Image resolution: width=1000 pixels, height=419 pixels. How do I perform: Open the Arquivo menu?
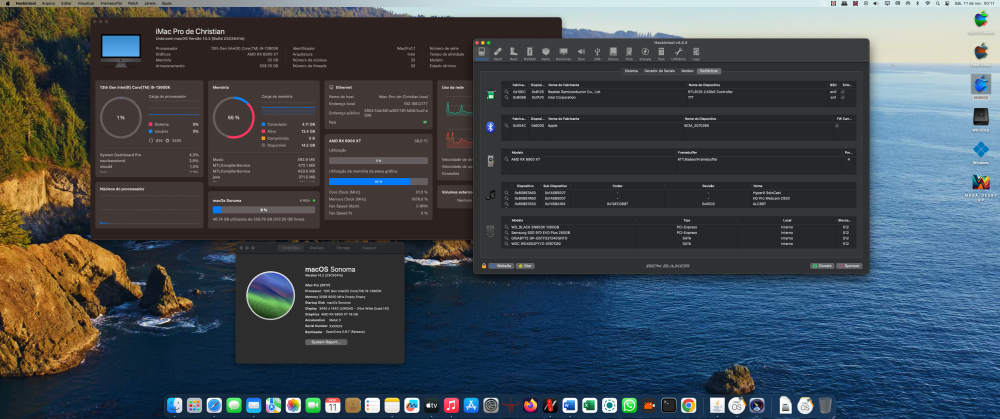click(x=48, y=3)
